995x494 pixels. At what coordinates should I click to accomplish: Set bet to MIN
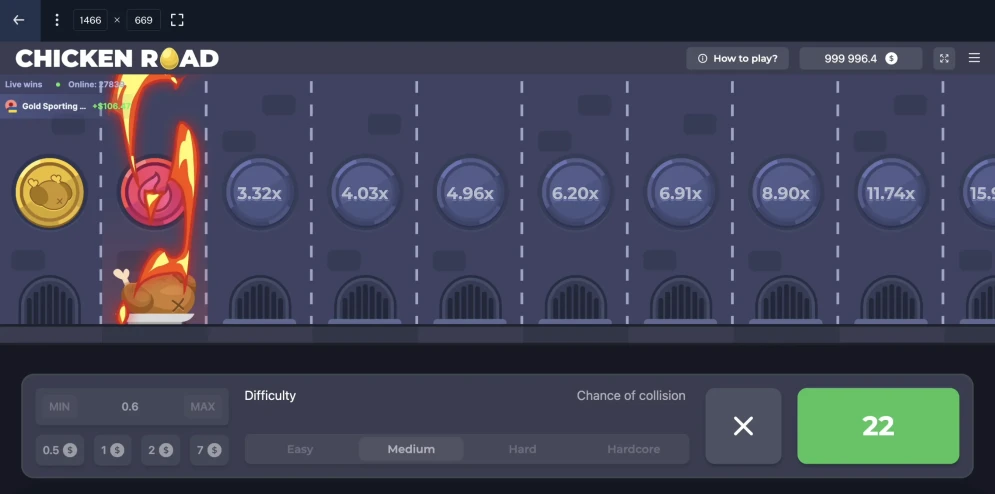tap(60, 406)
